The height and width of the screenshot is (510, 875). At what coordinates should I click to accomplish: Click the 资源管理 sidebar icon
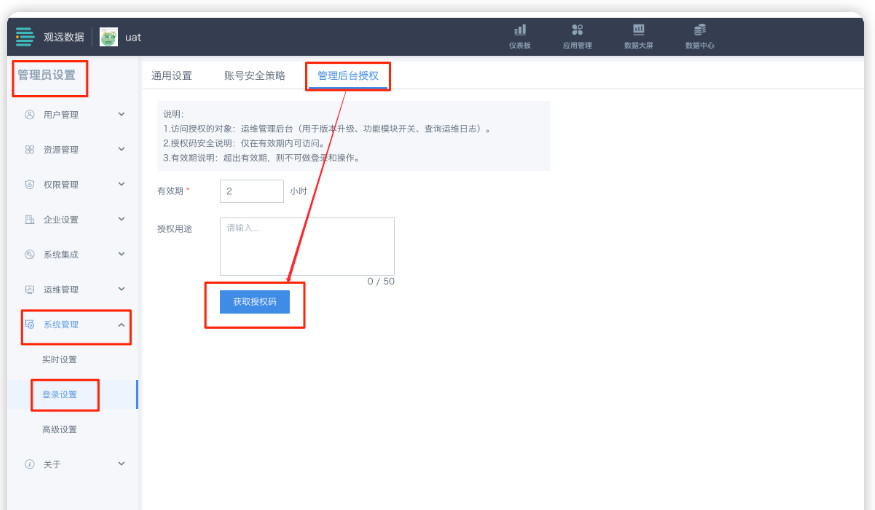click(x=30, y=150)
